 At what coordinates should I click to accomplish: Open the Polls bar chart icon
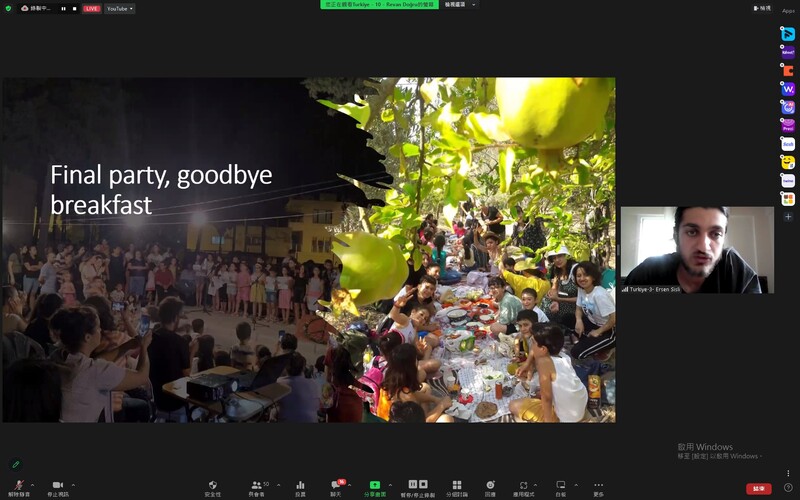300,488
